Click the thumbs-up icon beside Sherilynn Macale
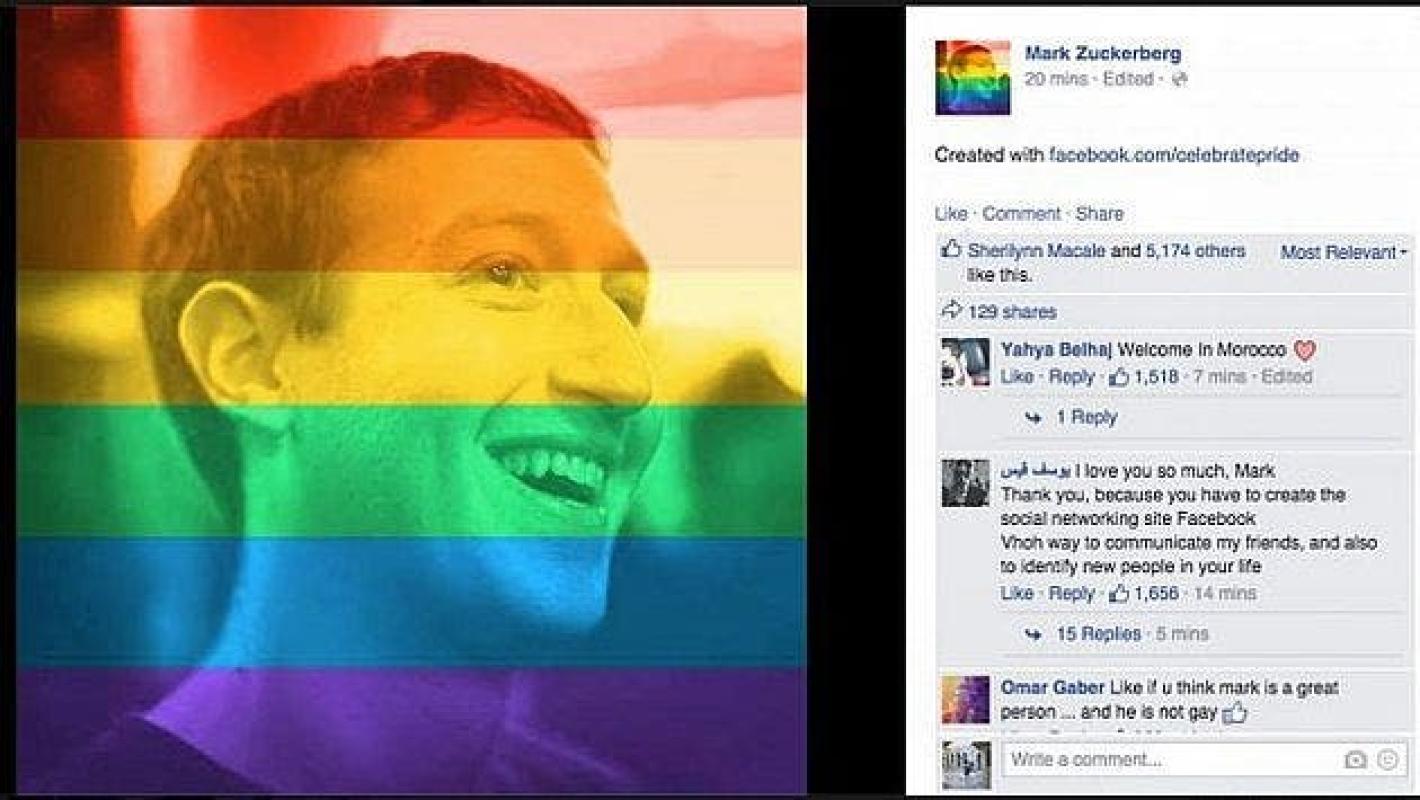 tap(951, 250)
